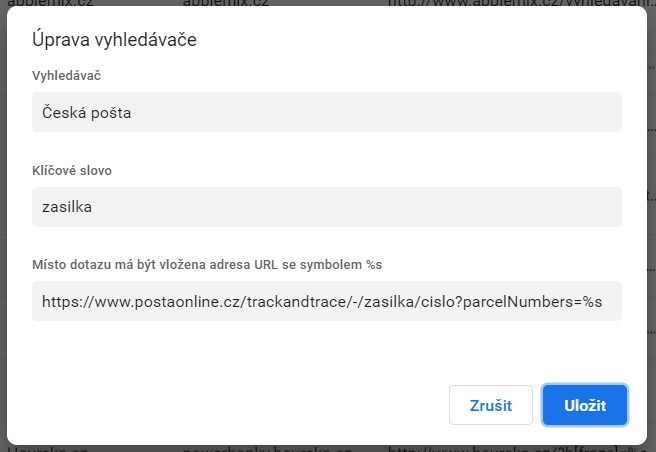Cancel editing via the Zrušit button
Viewport: 656px width, 452px height.
490,405
